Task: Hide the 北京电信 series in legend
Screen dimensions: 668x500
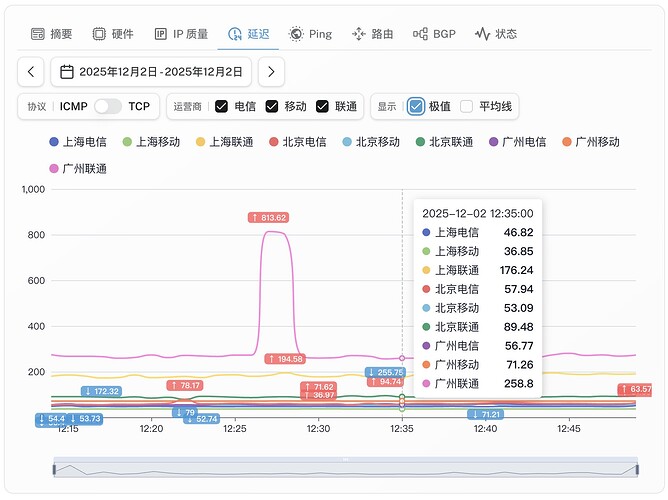Action: (298, 142)
